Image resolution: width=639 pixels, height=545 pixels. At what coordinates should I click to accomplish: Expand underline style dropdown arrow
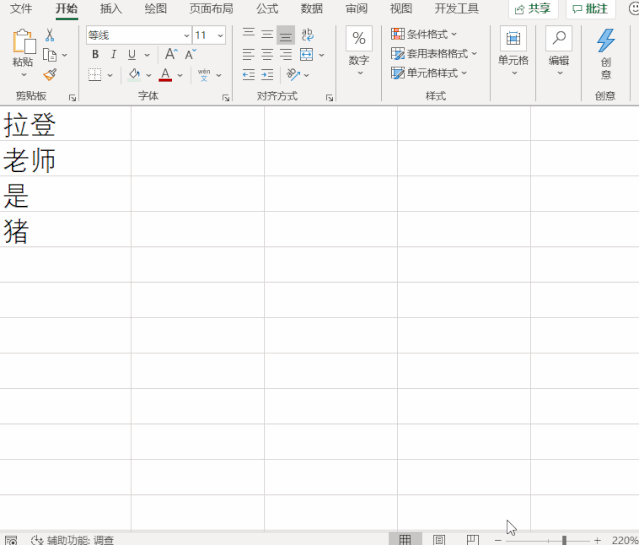pyautogui.click(x=147, y=55)
